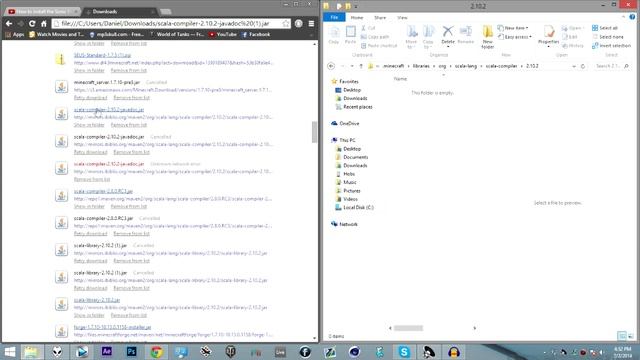Switch to Home tab in Explorer ribbon
This screenshot has width=640, height=360.
coord(357,18)
